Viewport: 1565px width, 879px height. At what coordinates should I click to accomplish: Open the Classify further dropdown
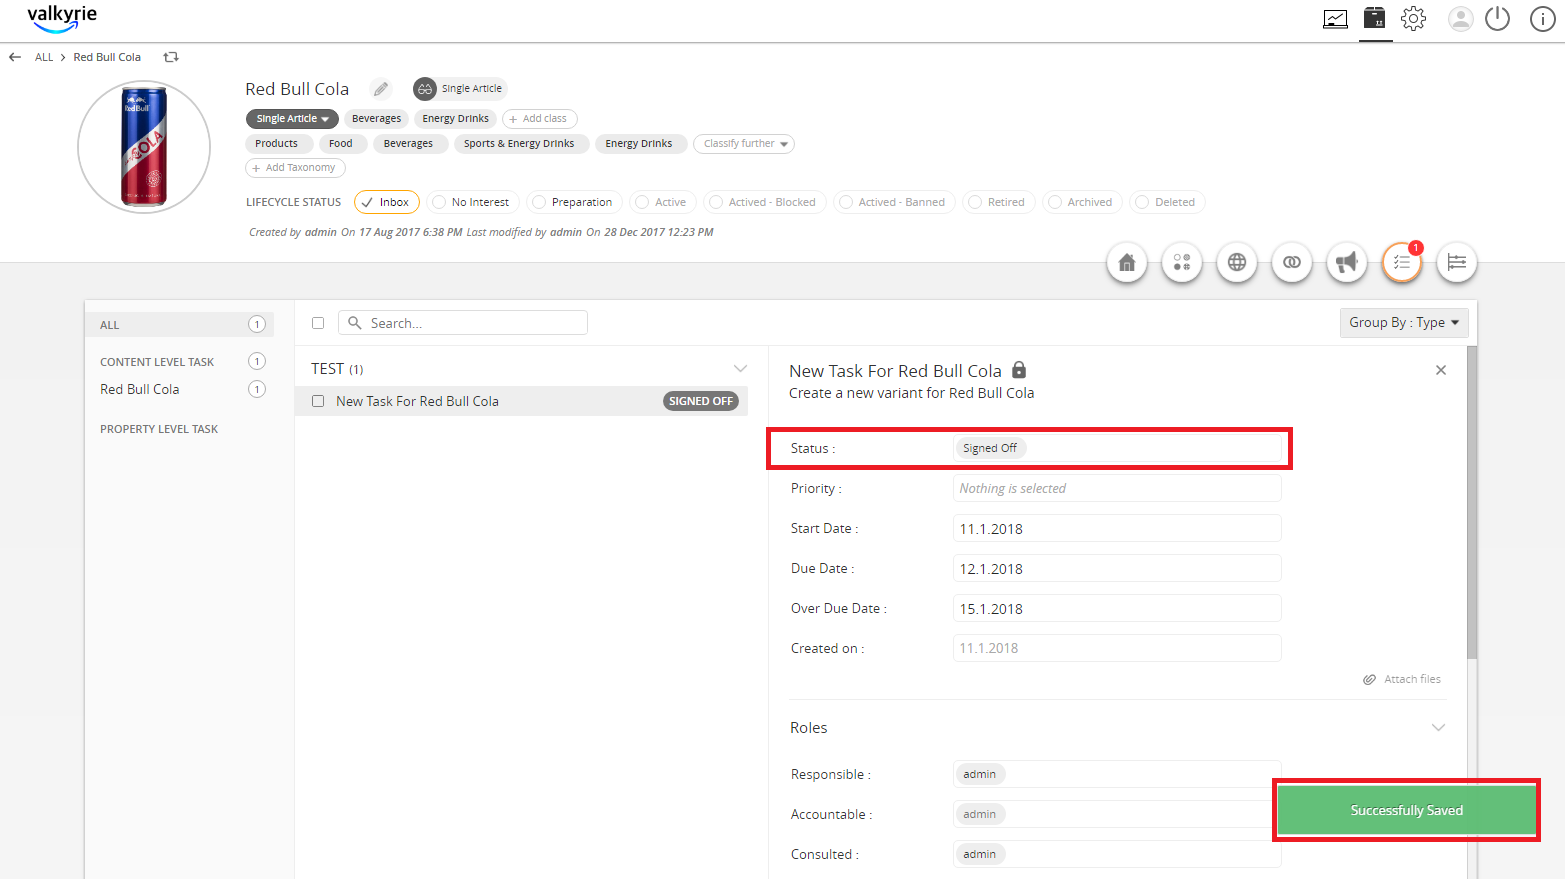point(744,144)
